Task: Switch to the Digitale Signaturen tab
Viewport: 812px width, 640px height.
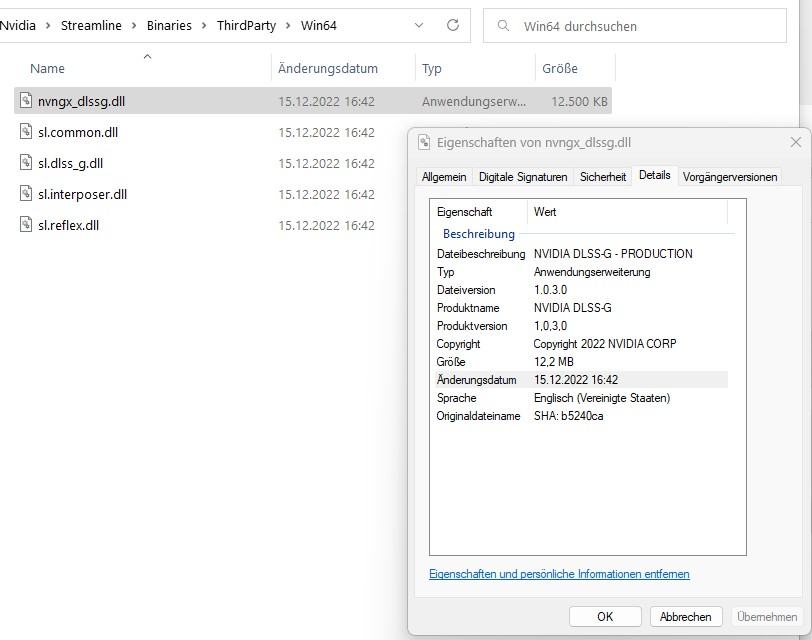Action: [523, 177]
